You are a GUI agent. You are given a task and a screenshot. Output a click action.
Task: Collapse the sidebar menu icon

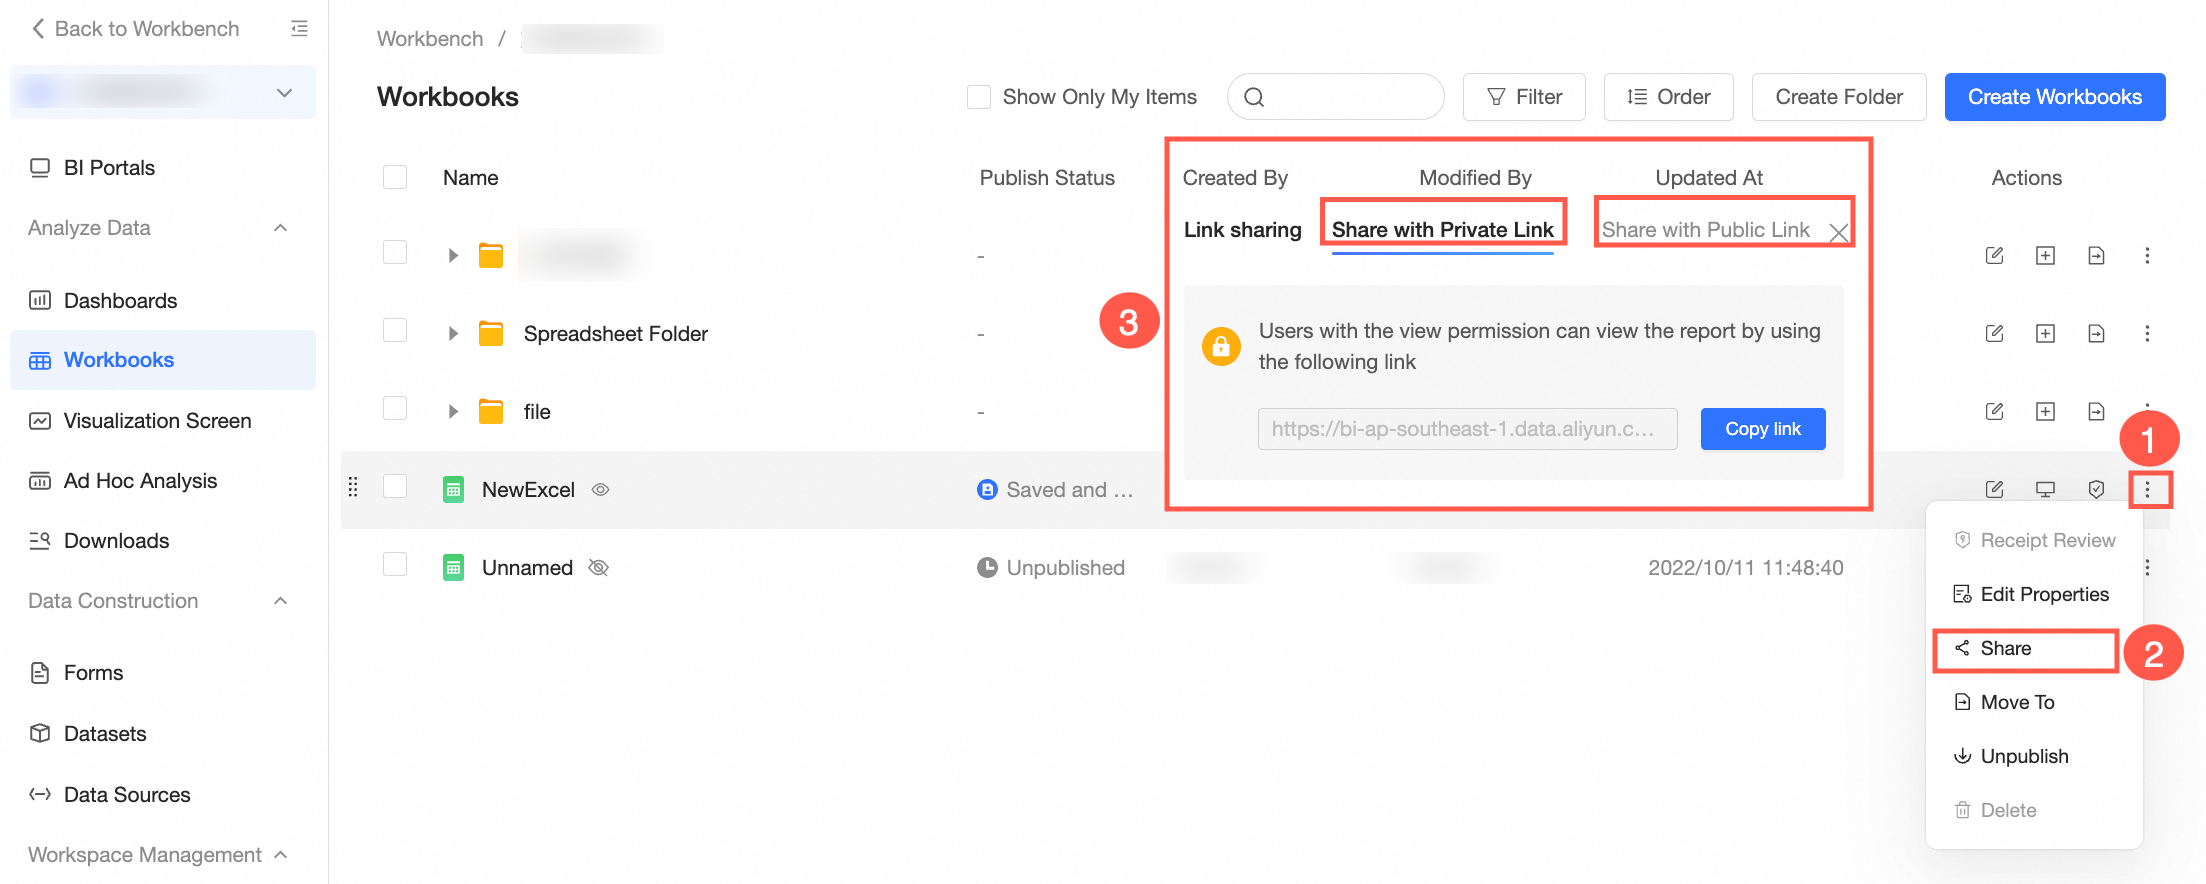299,28
